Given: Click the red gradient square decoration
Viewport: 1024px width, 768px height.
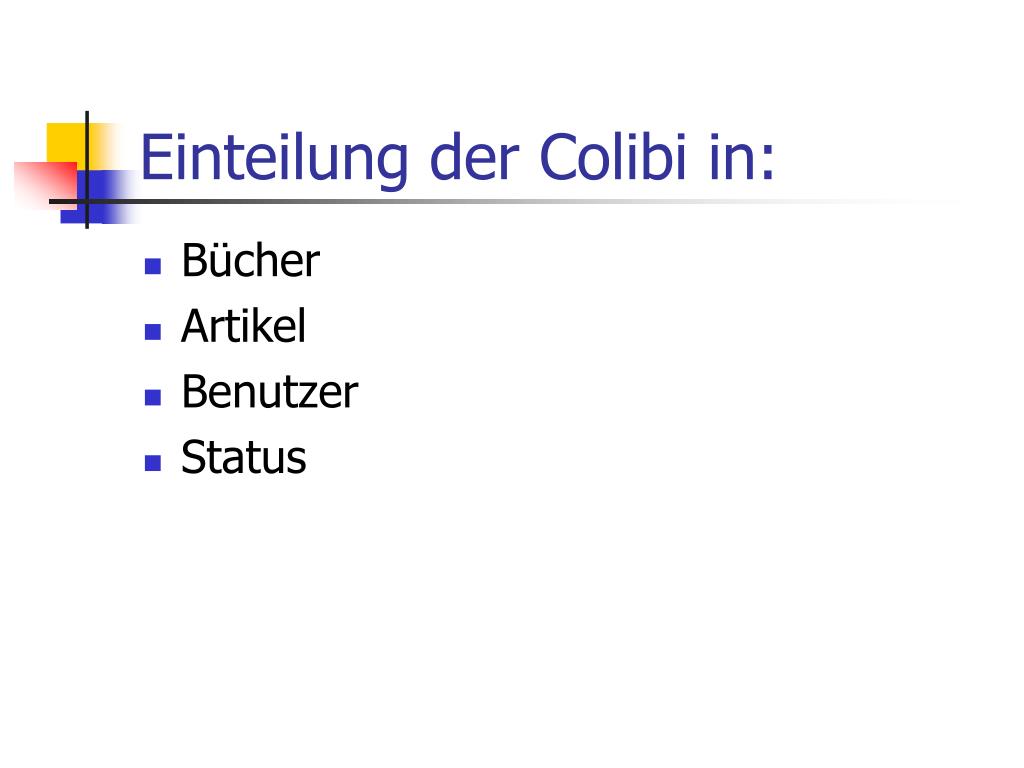Looking at the screenshot, I should [44, 185].
